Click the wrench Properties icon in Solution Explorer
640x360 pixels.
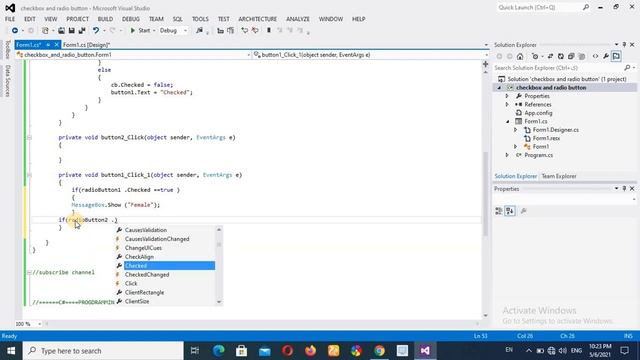click(x=606, y=56)
